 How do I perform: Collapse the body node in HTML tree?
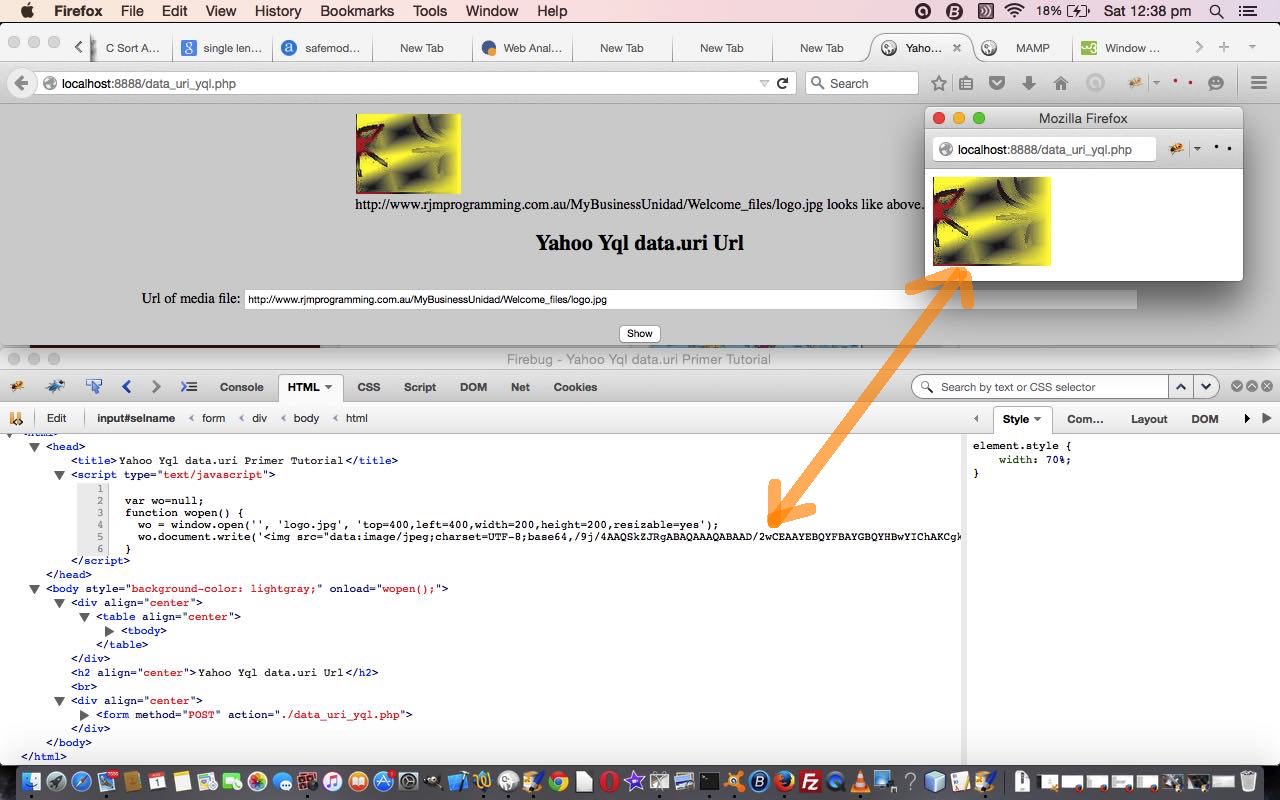35,589
